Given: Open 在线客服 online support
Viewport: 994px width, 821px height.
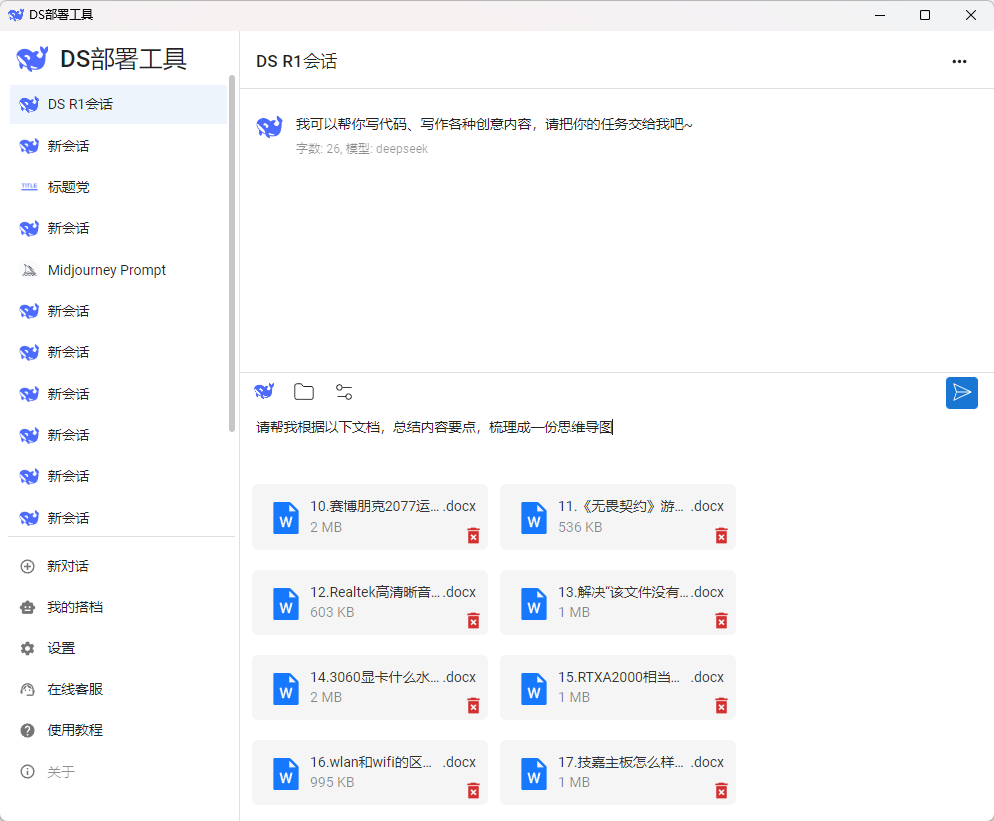Looking at the screenshot, I should coord(75,689).
